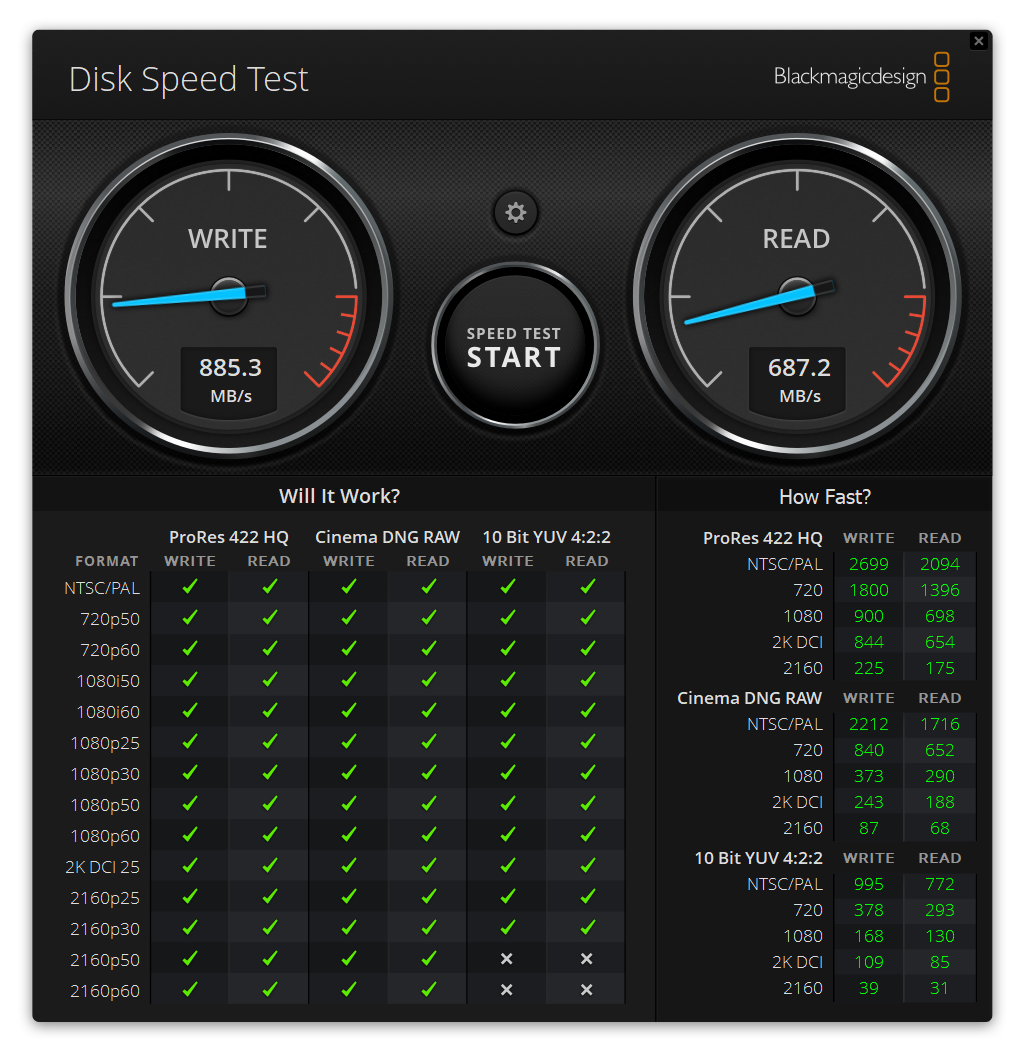This screenshot has width=1025, height=1058.
Task: Select the 687.2 MB/s read readout
Action: coord(797,378)
